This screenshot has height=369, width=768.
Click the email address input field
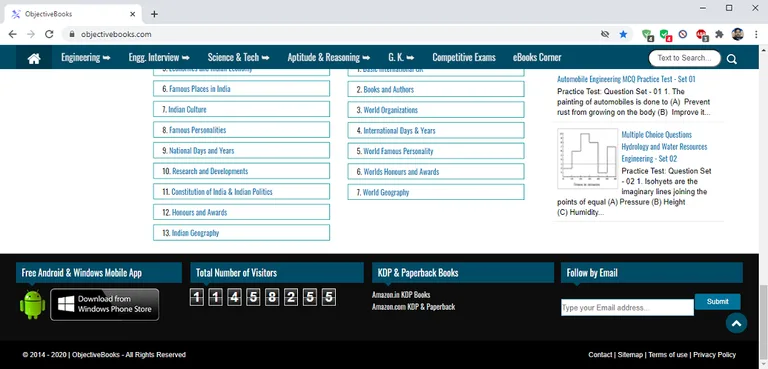627,308
